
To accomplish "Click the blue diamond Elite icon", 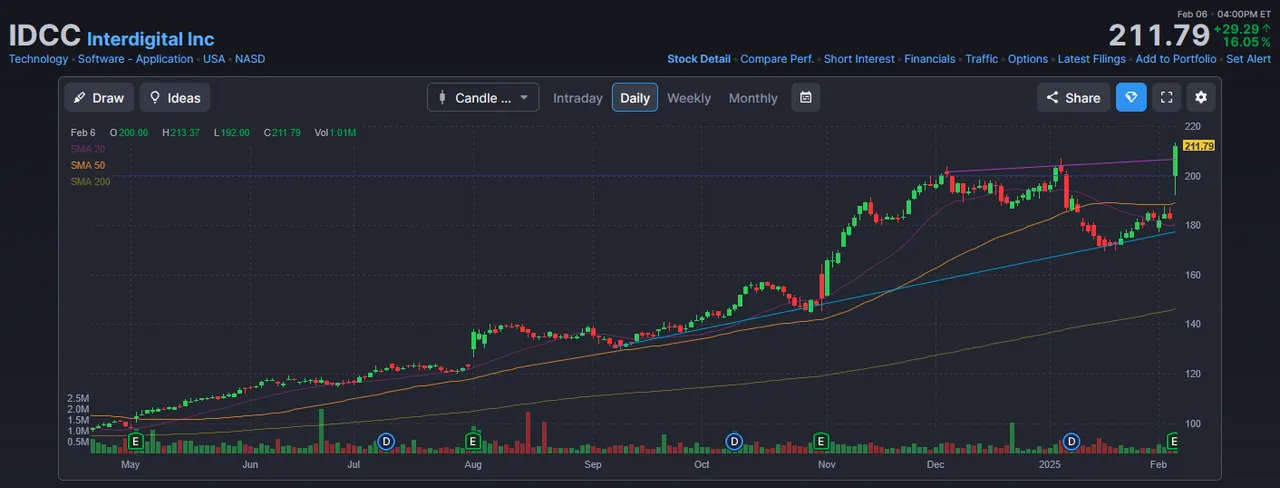I will [1132, 97].
